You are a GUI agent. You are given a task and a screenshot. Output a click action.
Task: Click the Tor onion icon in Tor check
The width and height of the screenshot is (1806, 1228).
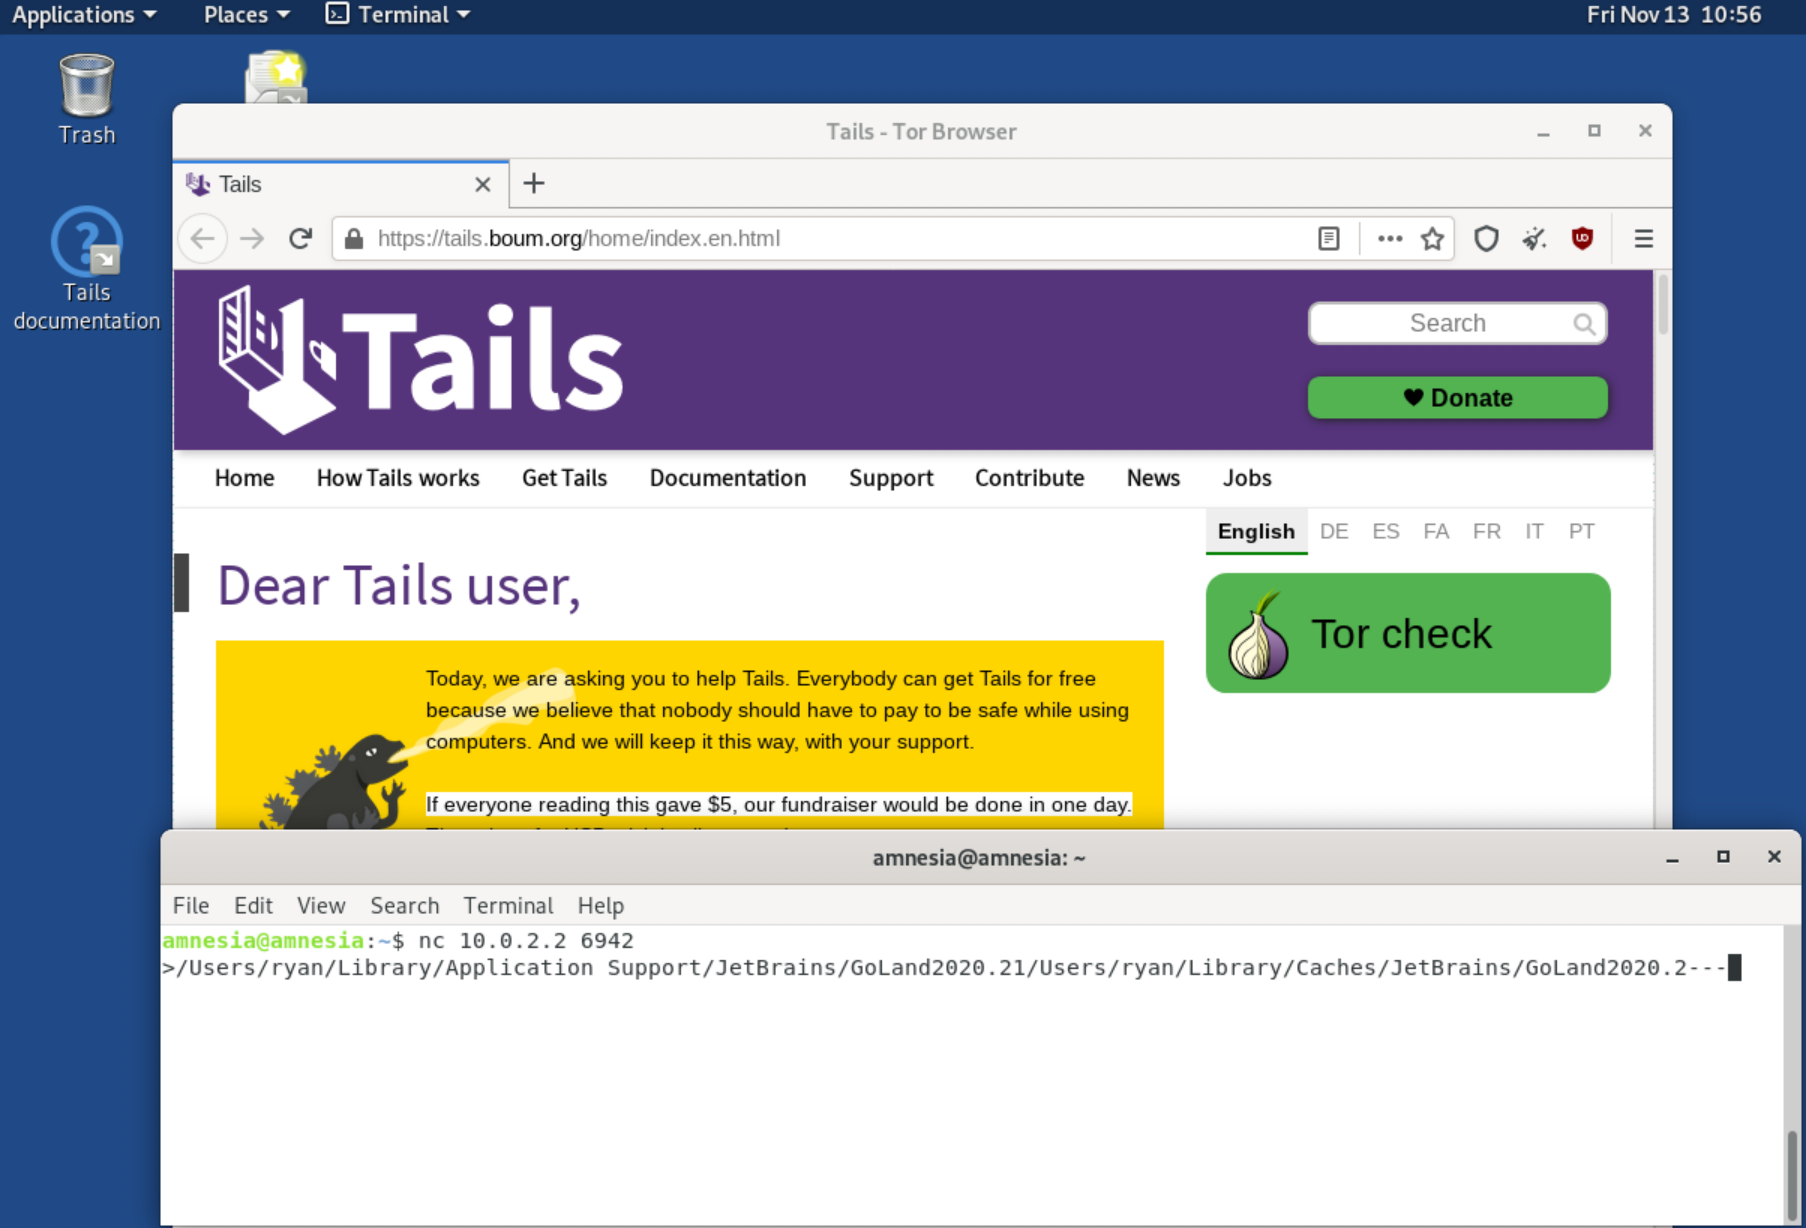pos(1258,635)
